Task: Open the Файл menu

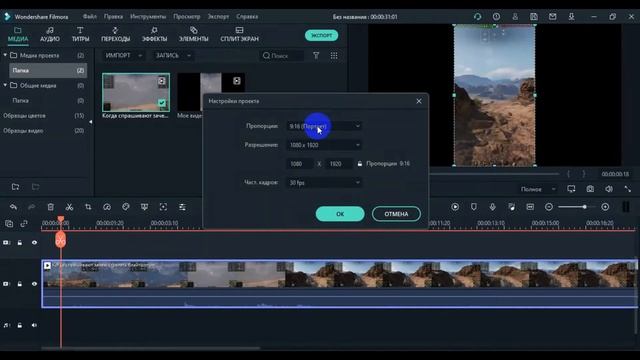Action: coord(90,17)
